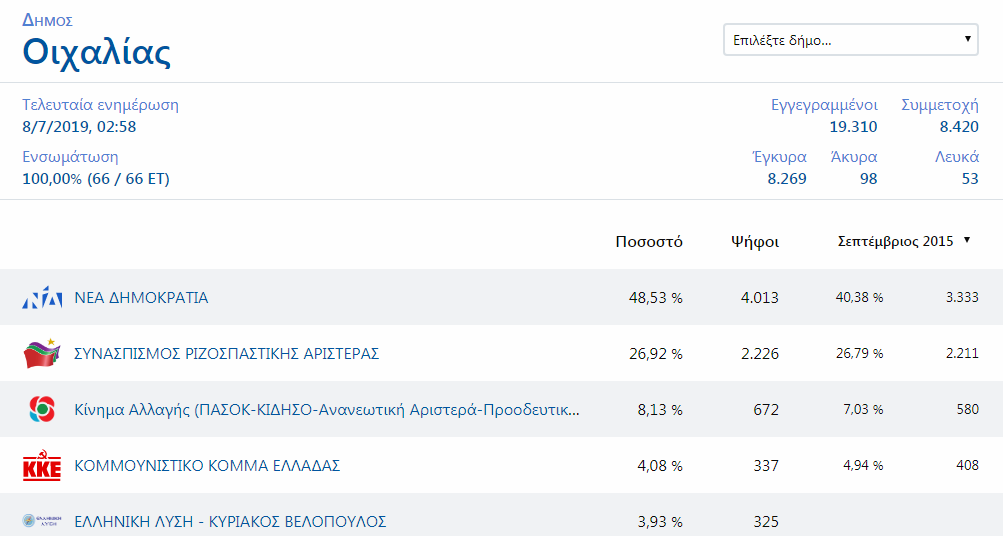This screenshot has width=1003, height=536.
Task: Select Νέα Δημοκρατία 2015 percentage 40,38 %
Action: pos(859,297)
